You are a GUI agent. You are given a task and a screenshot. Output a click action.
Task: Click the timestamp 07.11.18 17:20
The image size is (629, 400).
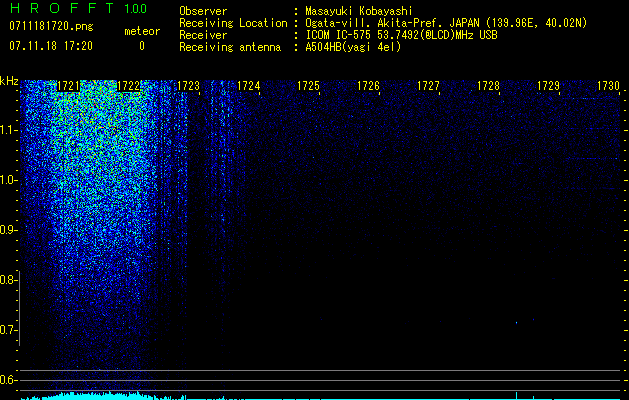click(x=51, y=46)
